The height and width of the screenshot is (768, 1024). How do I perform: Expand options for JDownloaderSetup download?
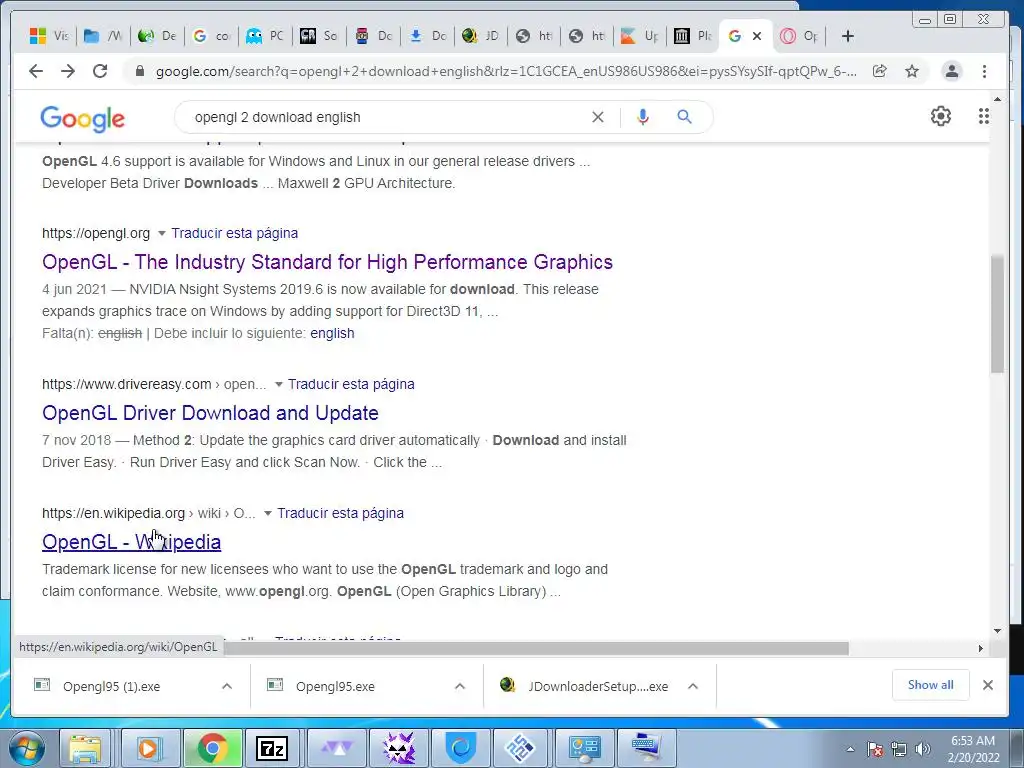pyautogui.click(x=693, y=686)
